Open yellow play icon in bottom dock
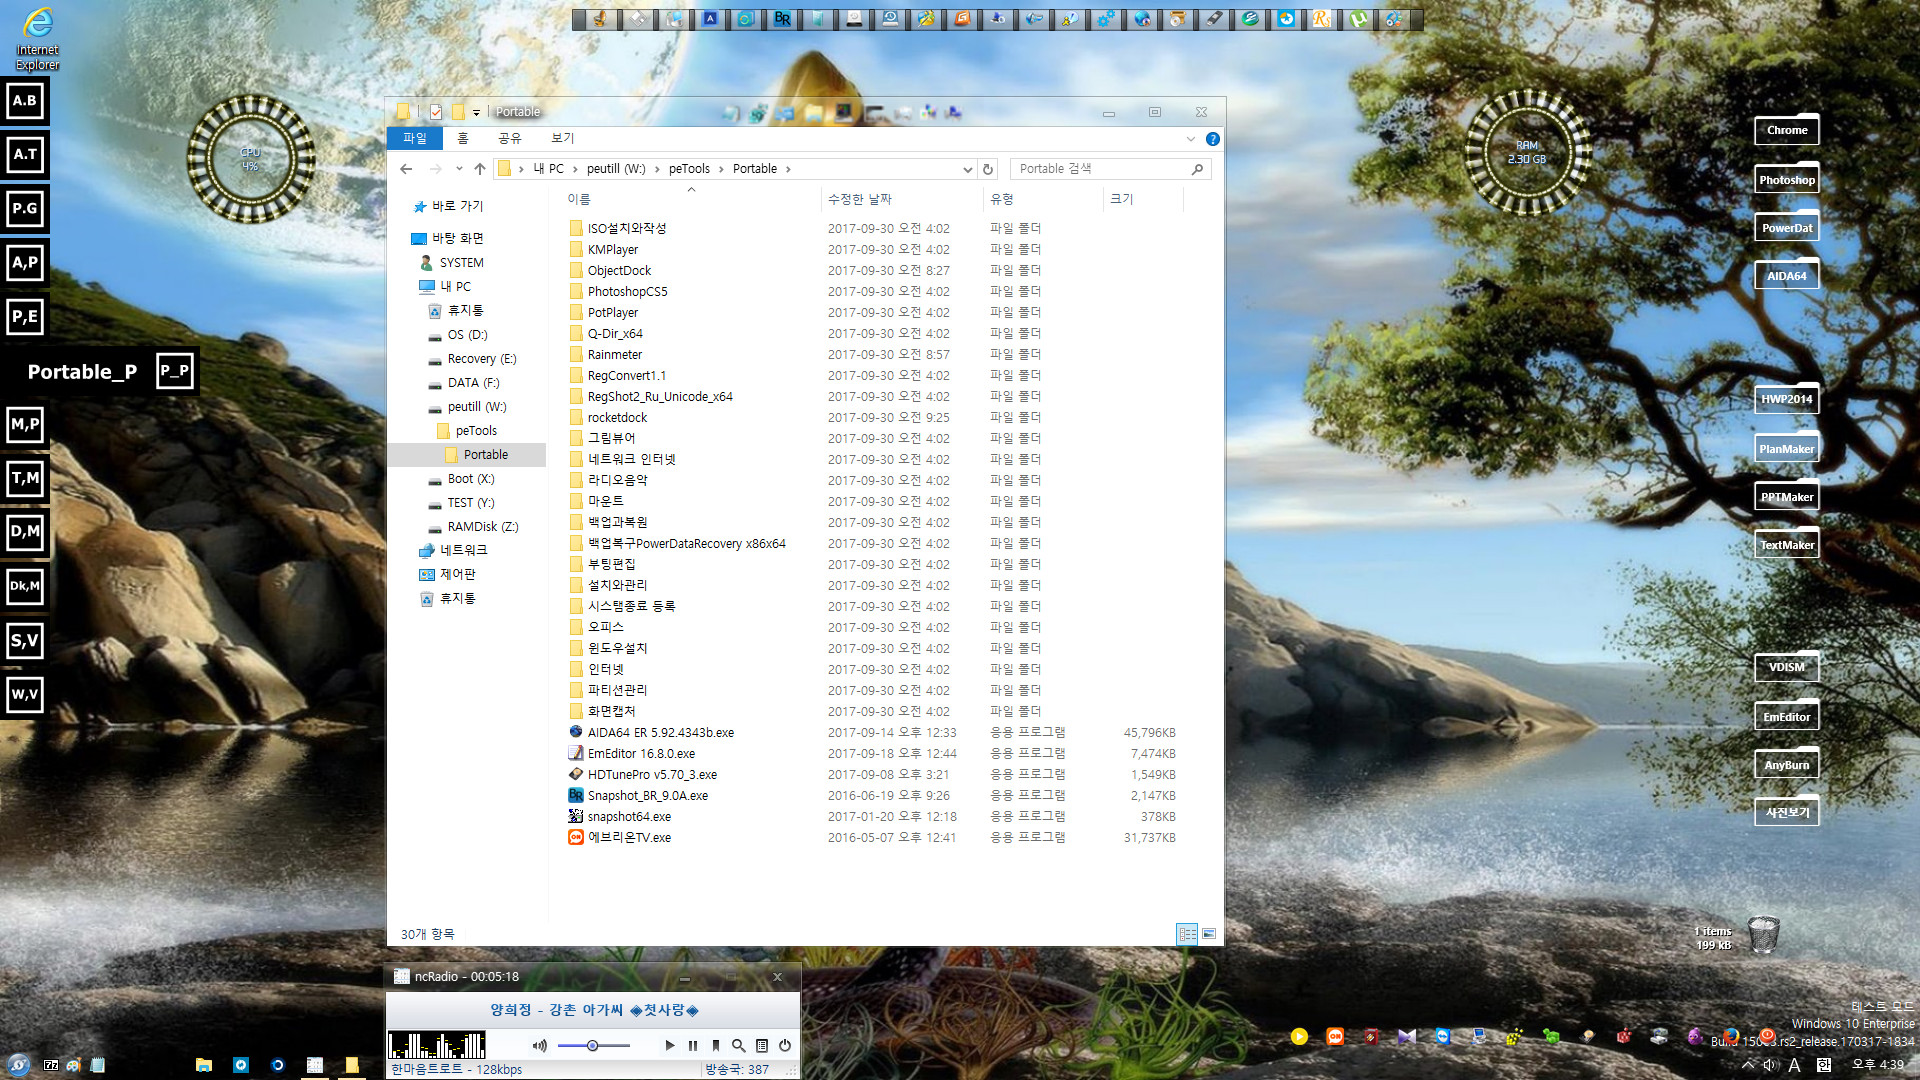 (x=1299, y=1036)
